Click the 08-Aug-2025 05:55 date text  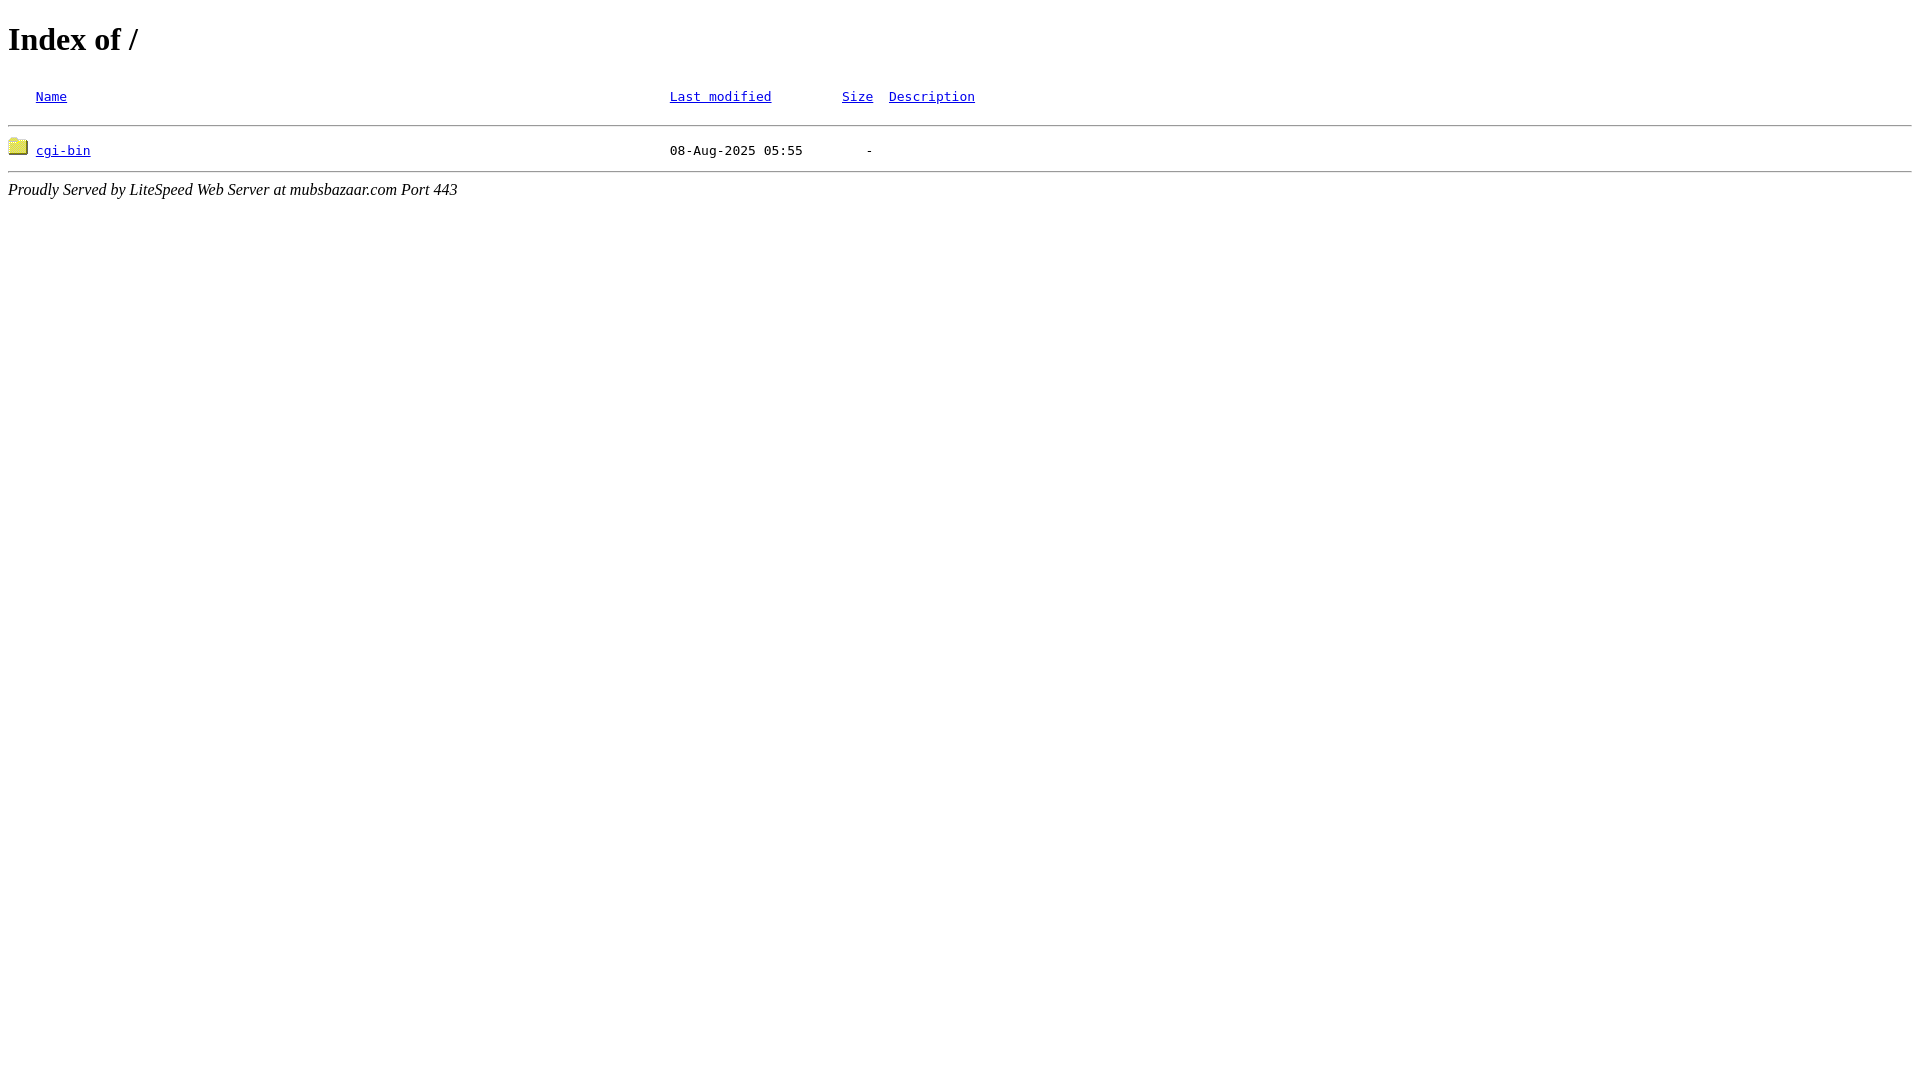[736, 151]
